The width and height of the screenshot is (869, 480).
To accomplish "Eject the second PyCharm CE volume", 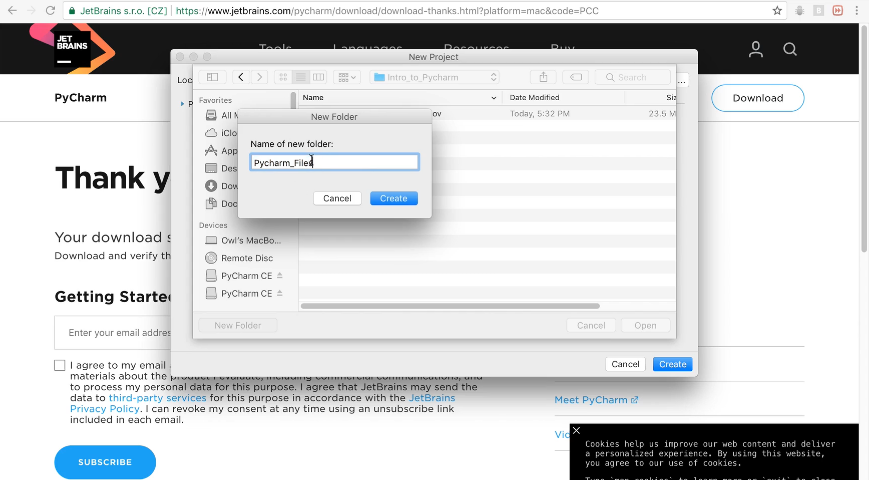I will click(280, 293).
